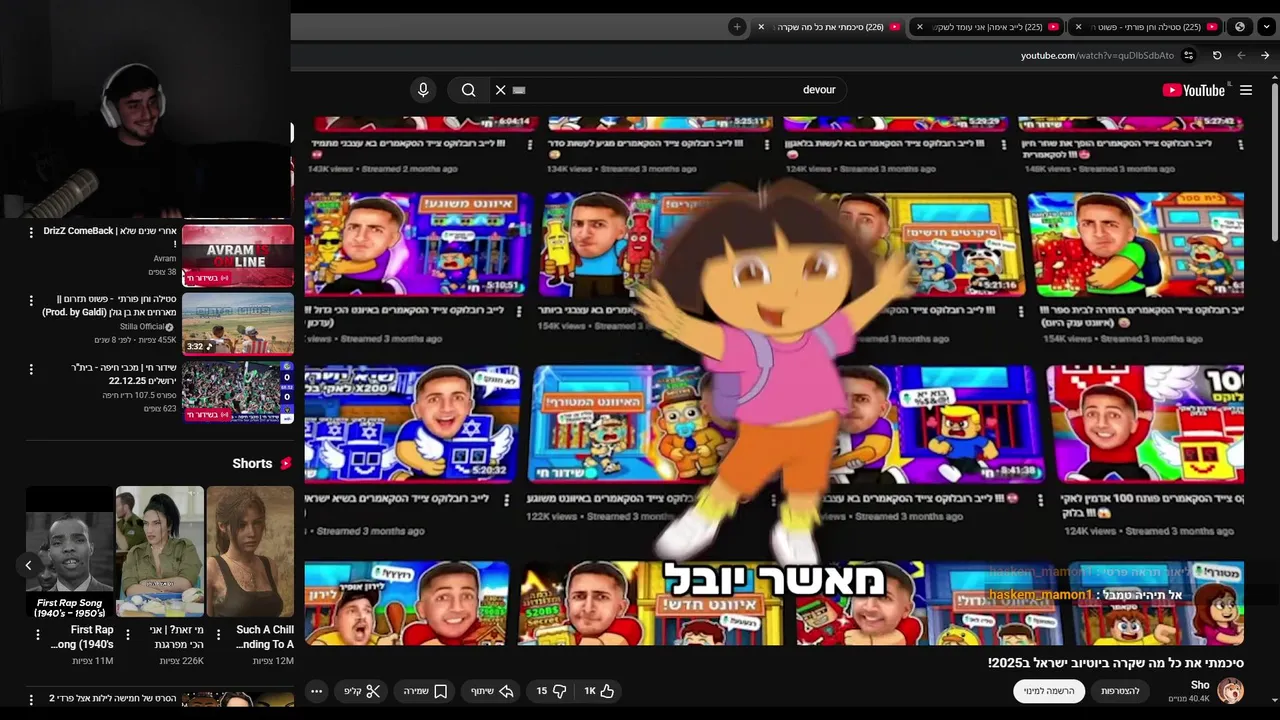Close the '(226) סיכמתי את כל מה שקרה' tab
Image resolution: width=1280 pixels, height=720 pixels.
[761, 27]
